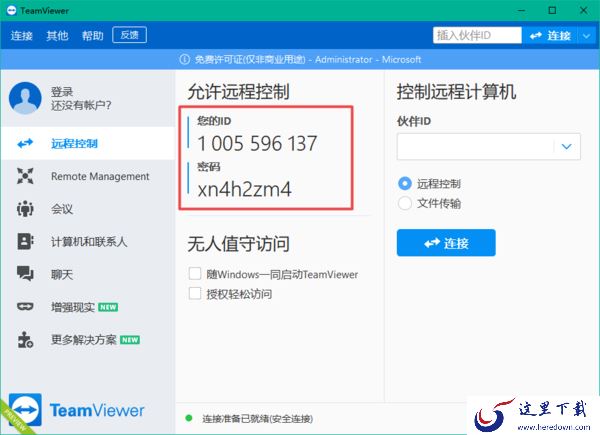
Task: Click the NEW badge beside 更多解决方案
Action: [x=130, y=340]
